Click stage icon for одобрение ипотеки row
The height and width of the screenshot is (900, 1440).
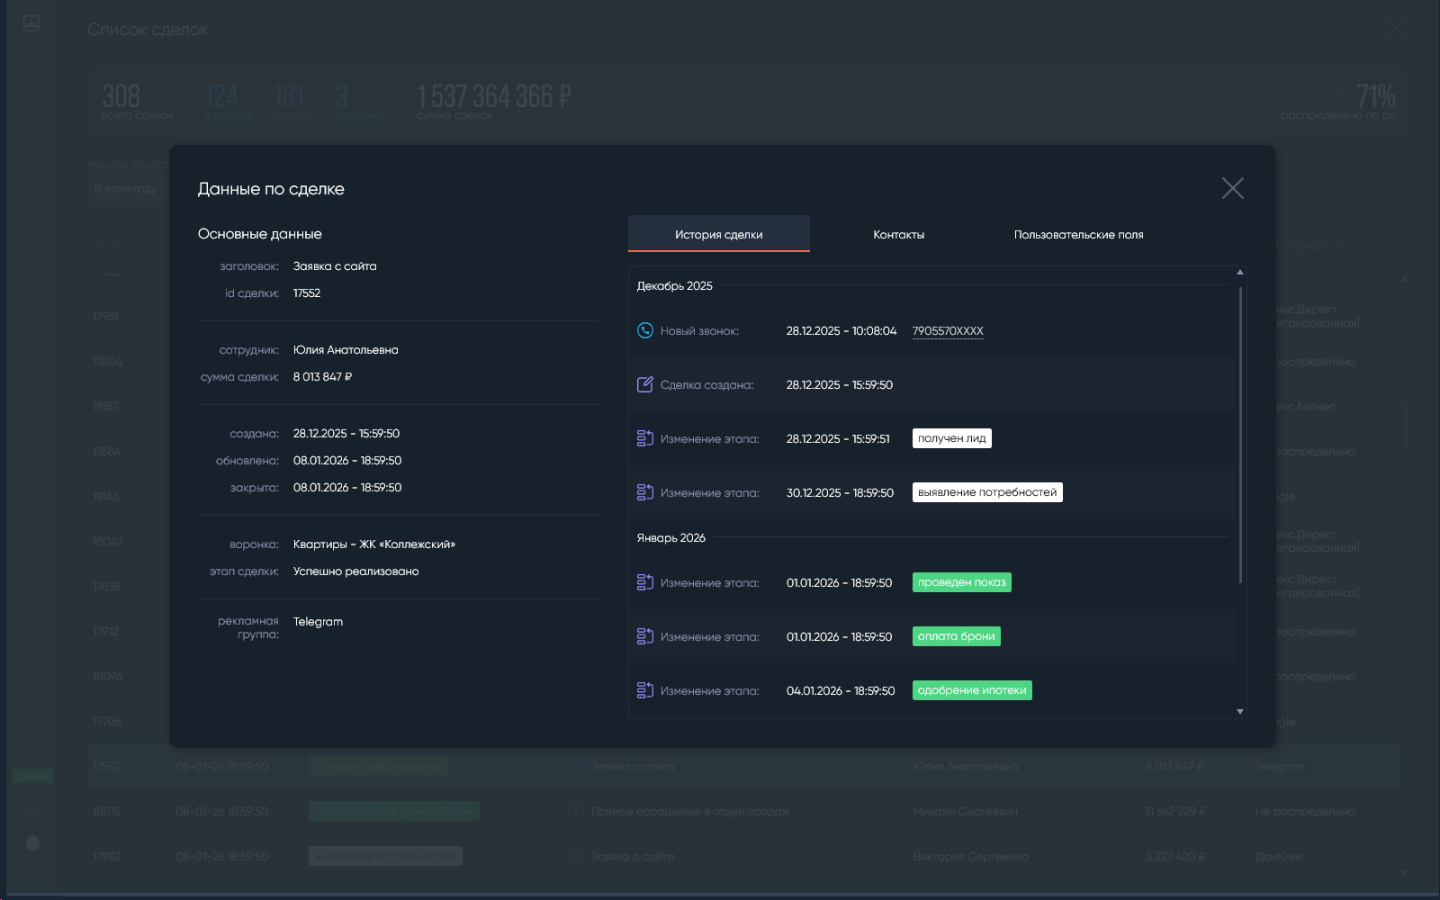645,691
